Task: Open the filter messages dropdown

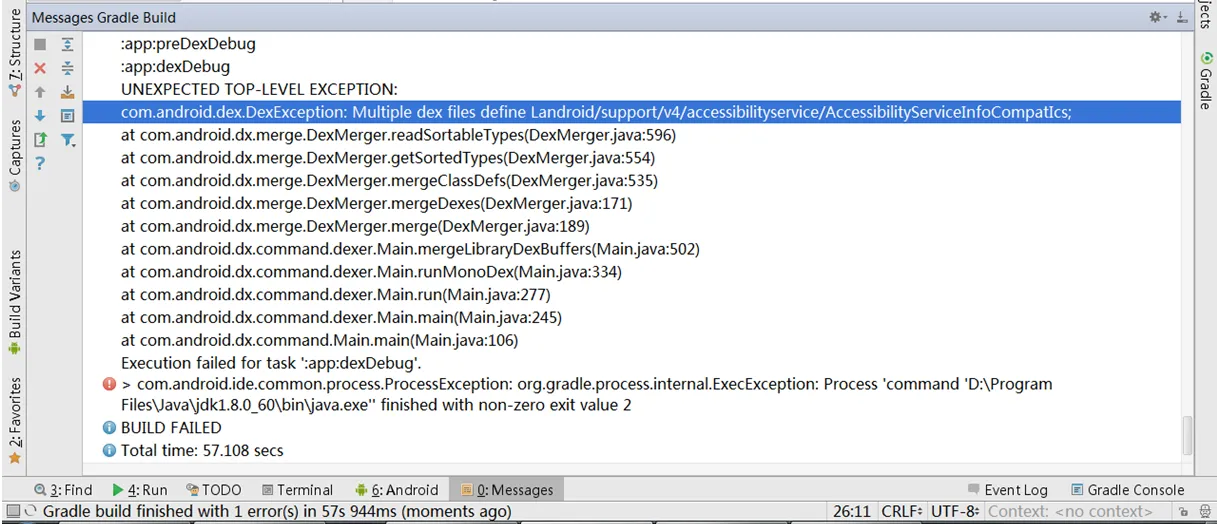Action: [68, 140]
